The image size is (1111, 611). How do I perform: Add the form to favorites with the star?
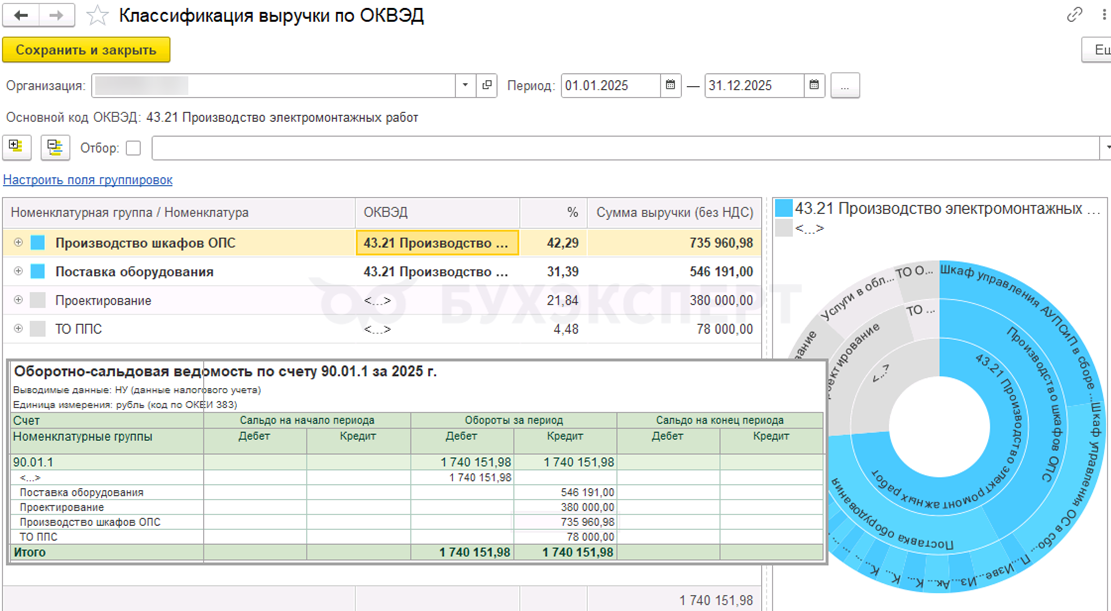click(97, 16)
